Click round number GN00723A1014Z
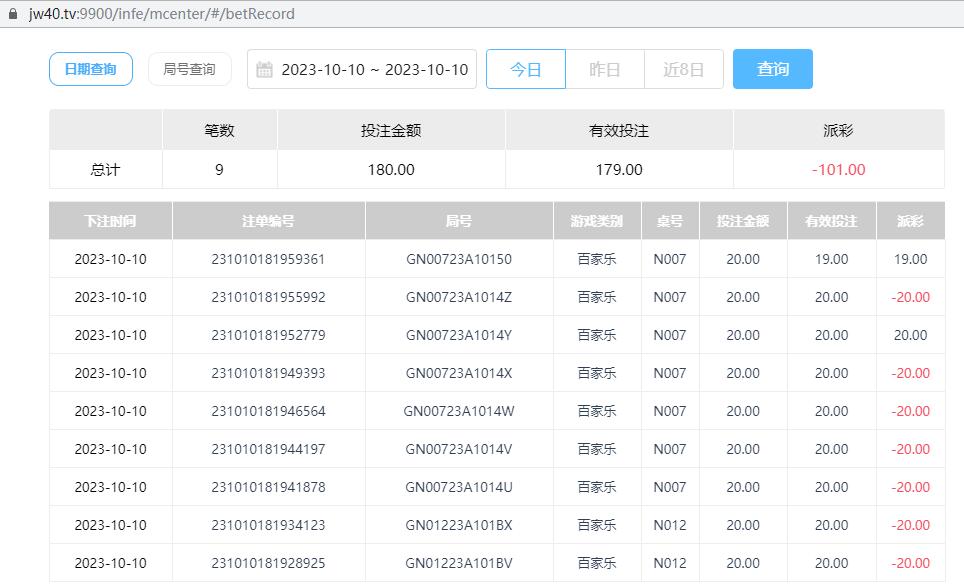Screen dimensions: 964x584 458,297
